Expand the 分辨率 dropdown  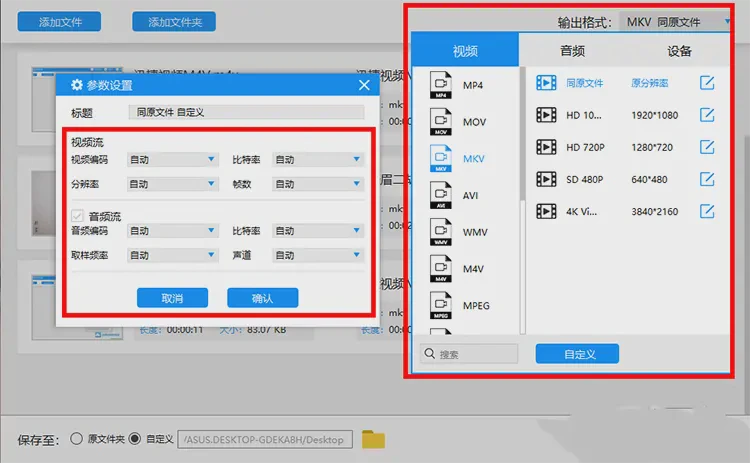point(172,184)
